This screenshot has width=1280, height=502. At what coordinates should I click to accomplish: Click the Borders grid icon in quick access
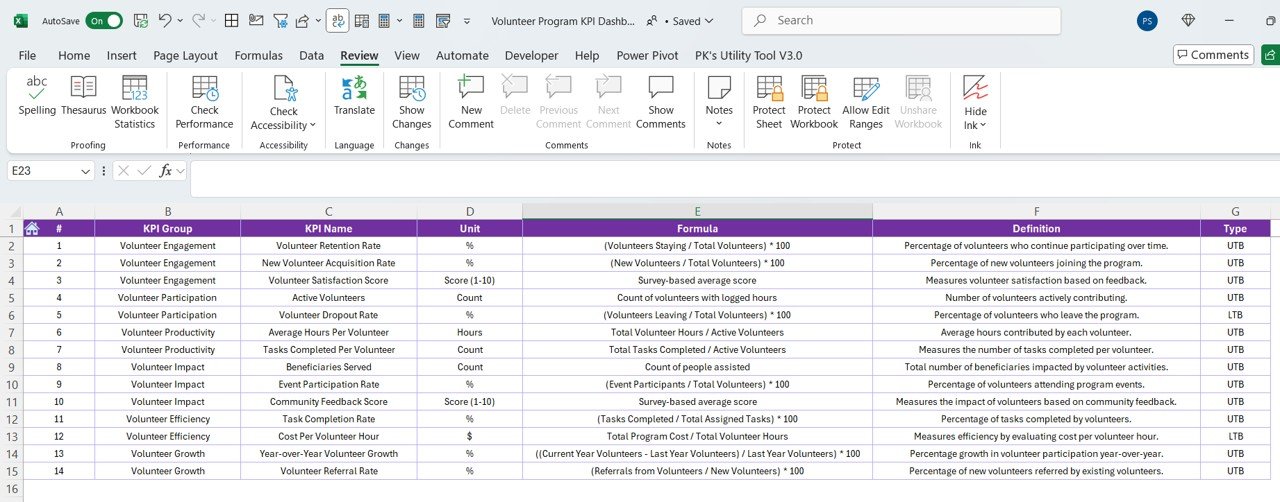pos(231,20)
